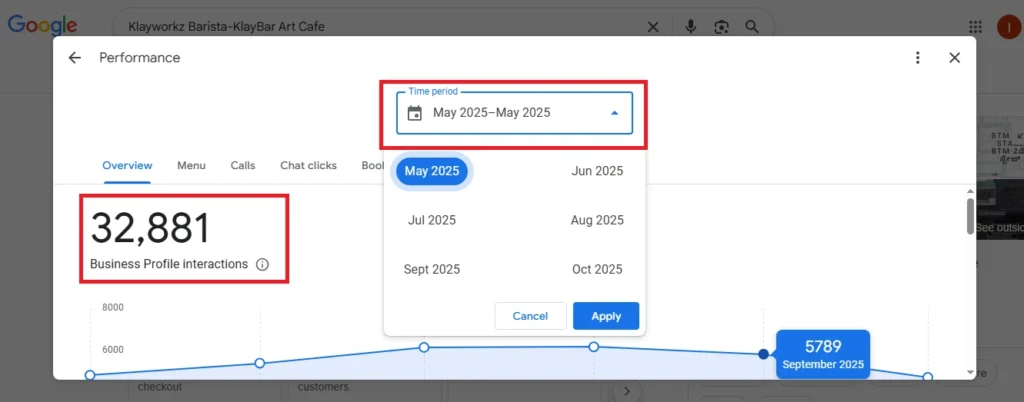Click the scrollbar down arrow in Performance dialog

point(970,372)
